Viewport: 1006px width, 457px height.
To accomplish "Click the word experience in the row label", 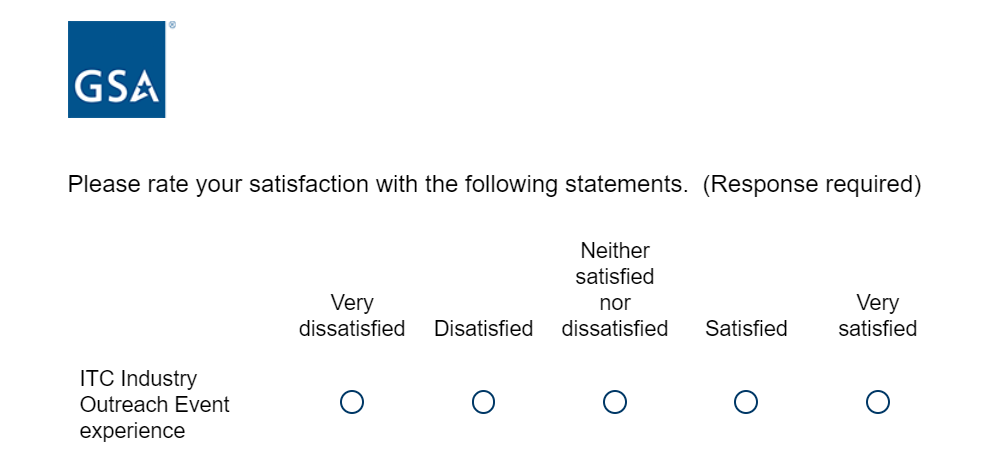I will coord(132,431).
